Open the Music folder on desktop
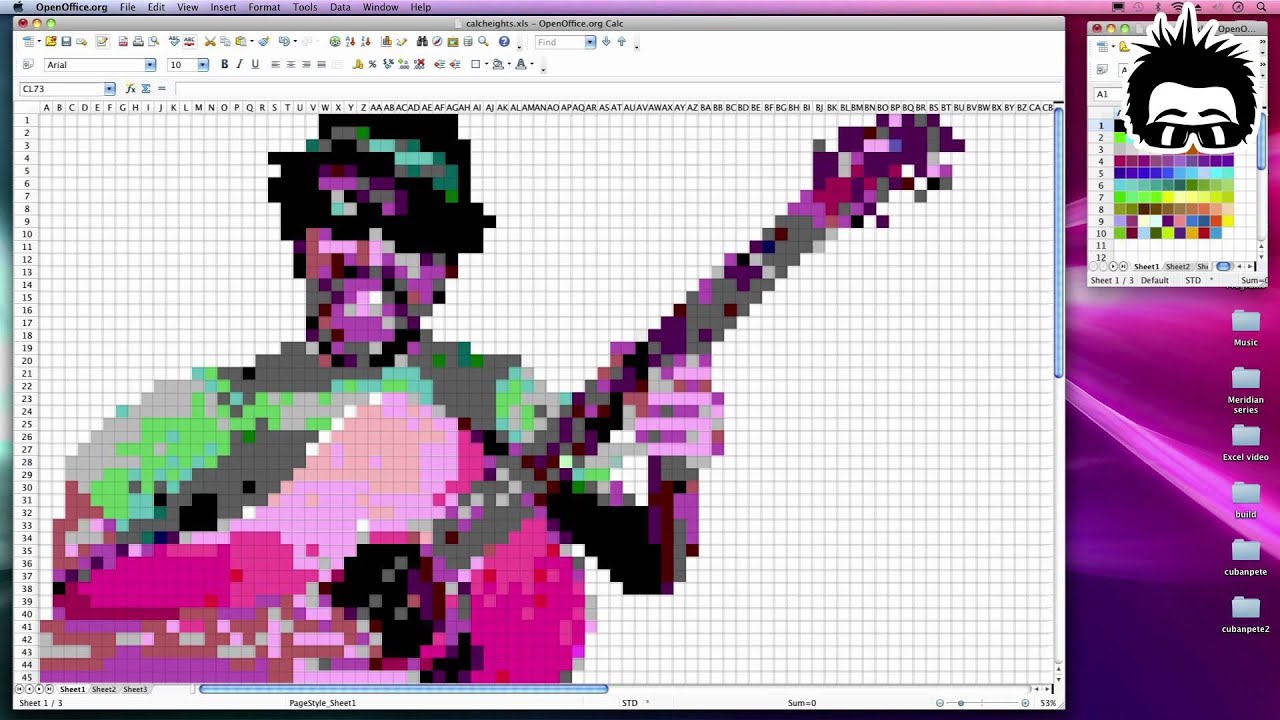The width and height of the screenshot is (1280, 720). [x=1246, y=328]
